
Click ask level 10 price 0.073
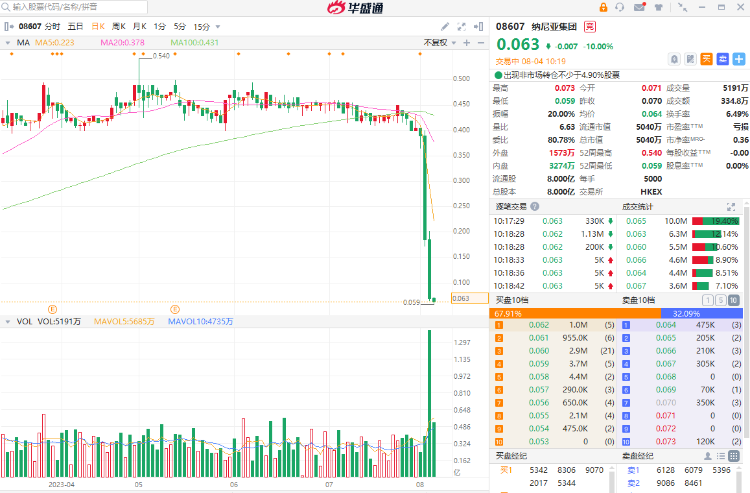pyautogui.click(x=666, y=441)
